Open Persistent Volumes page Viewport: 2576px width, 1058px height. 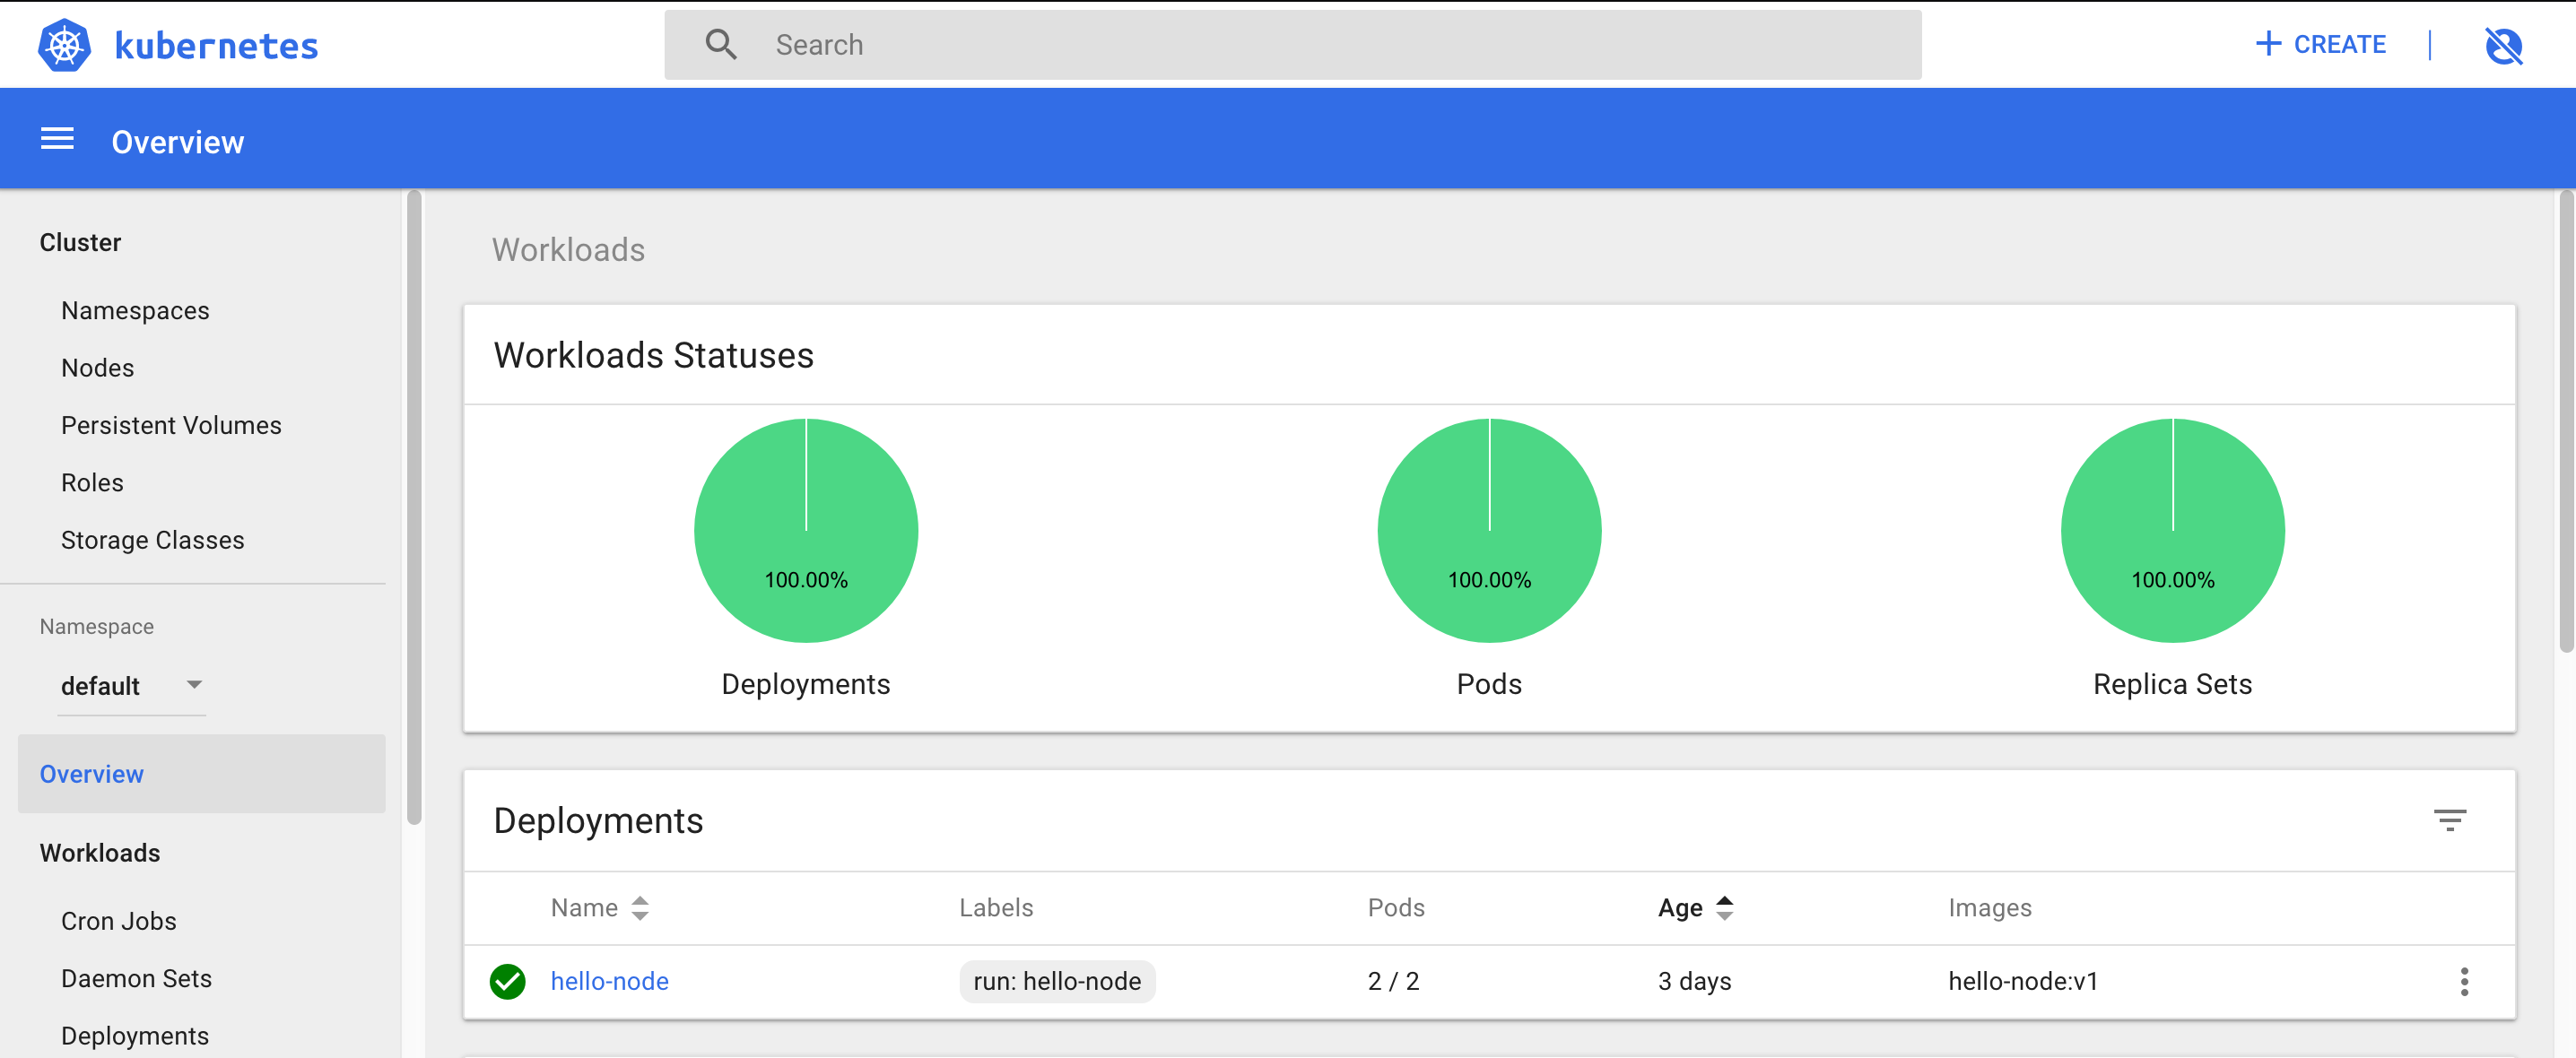click(171, 425)
